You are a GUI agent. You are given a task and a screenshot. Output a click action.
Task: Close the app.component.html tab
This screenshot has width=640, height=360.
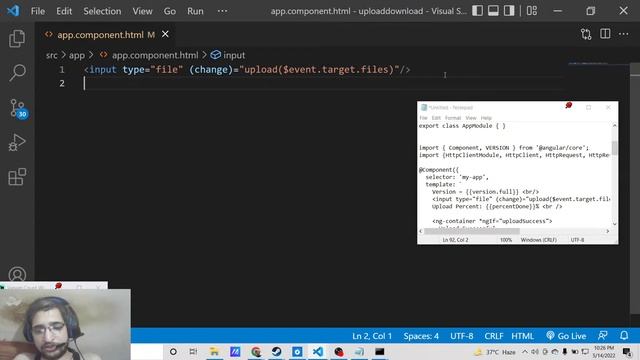tap(165, 34)
